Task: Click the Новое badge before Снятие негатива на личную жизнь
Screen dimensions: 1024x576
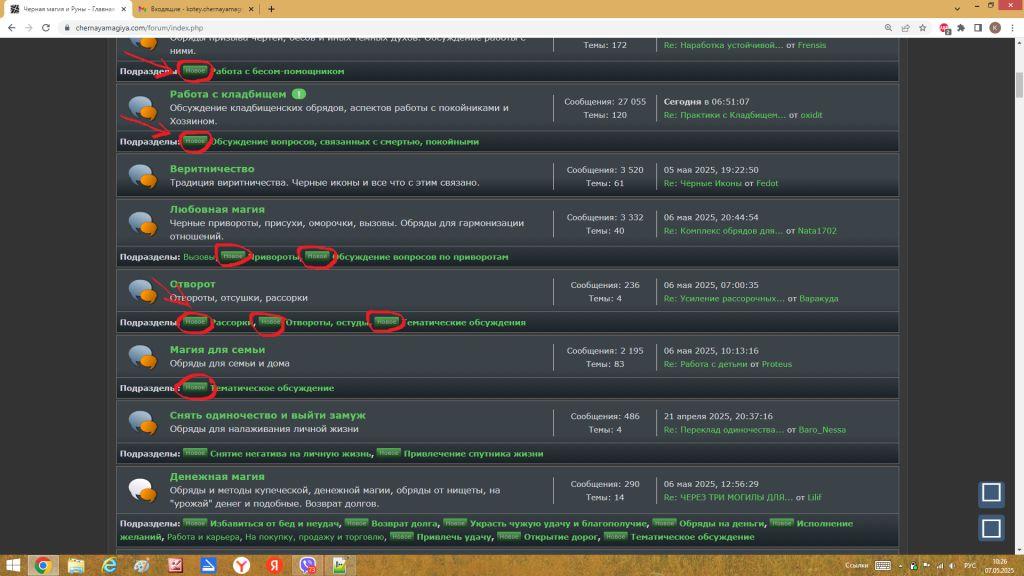Action: pyautogui.click(x=195, y=453)
